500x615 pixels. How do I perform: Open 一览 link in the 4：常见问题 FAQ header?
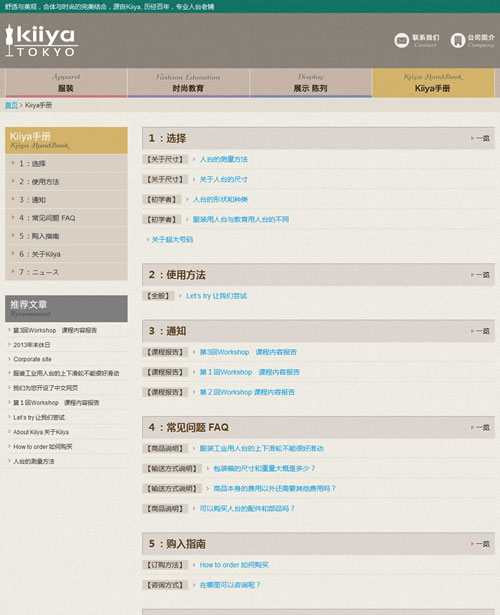coord(480,427)
